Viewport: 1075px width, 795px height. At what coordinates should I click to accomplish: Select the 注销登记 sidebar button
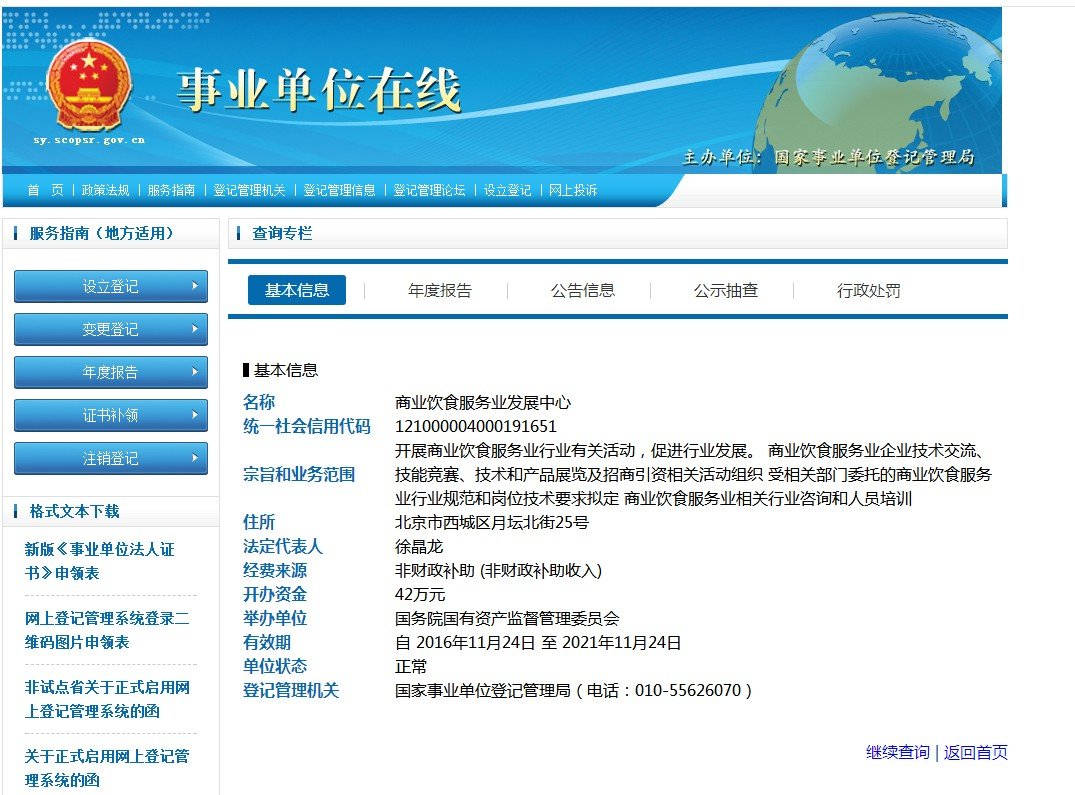[x=110, y=458]
